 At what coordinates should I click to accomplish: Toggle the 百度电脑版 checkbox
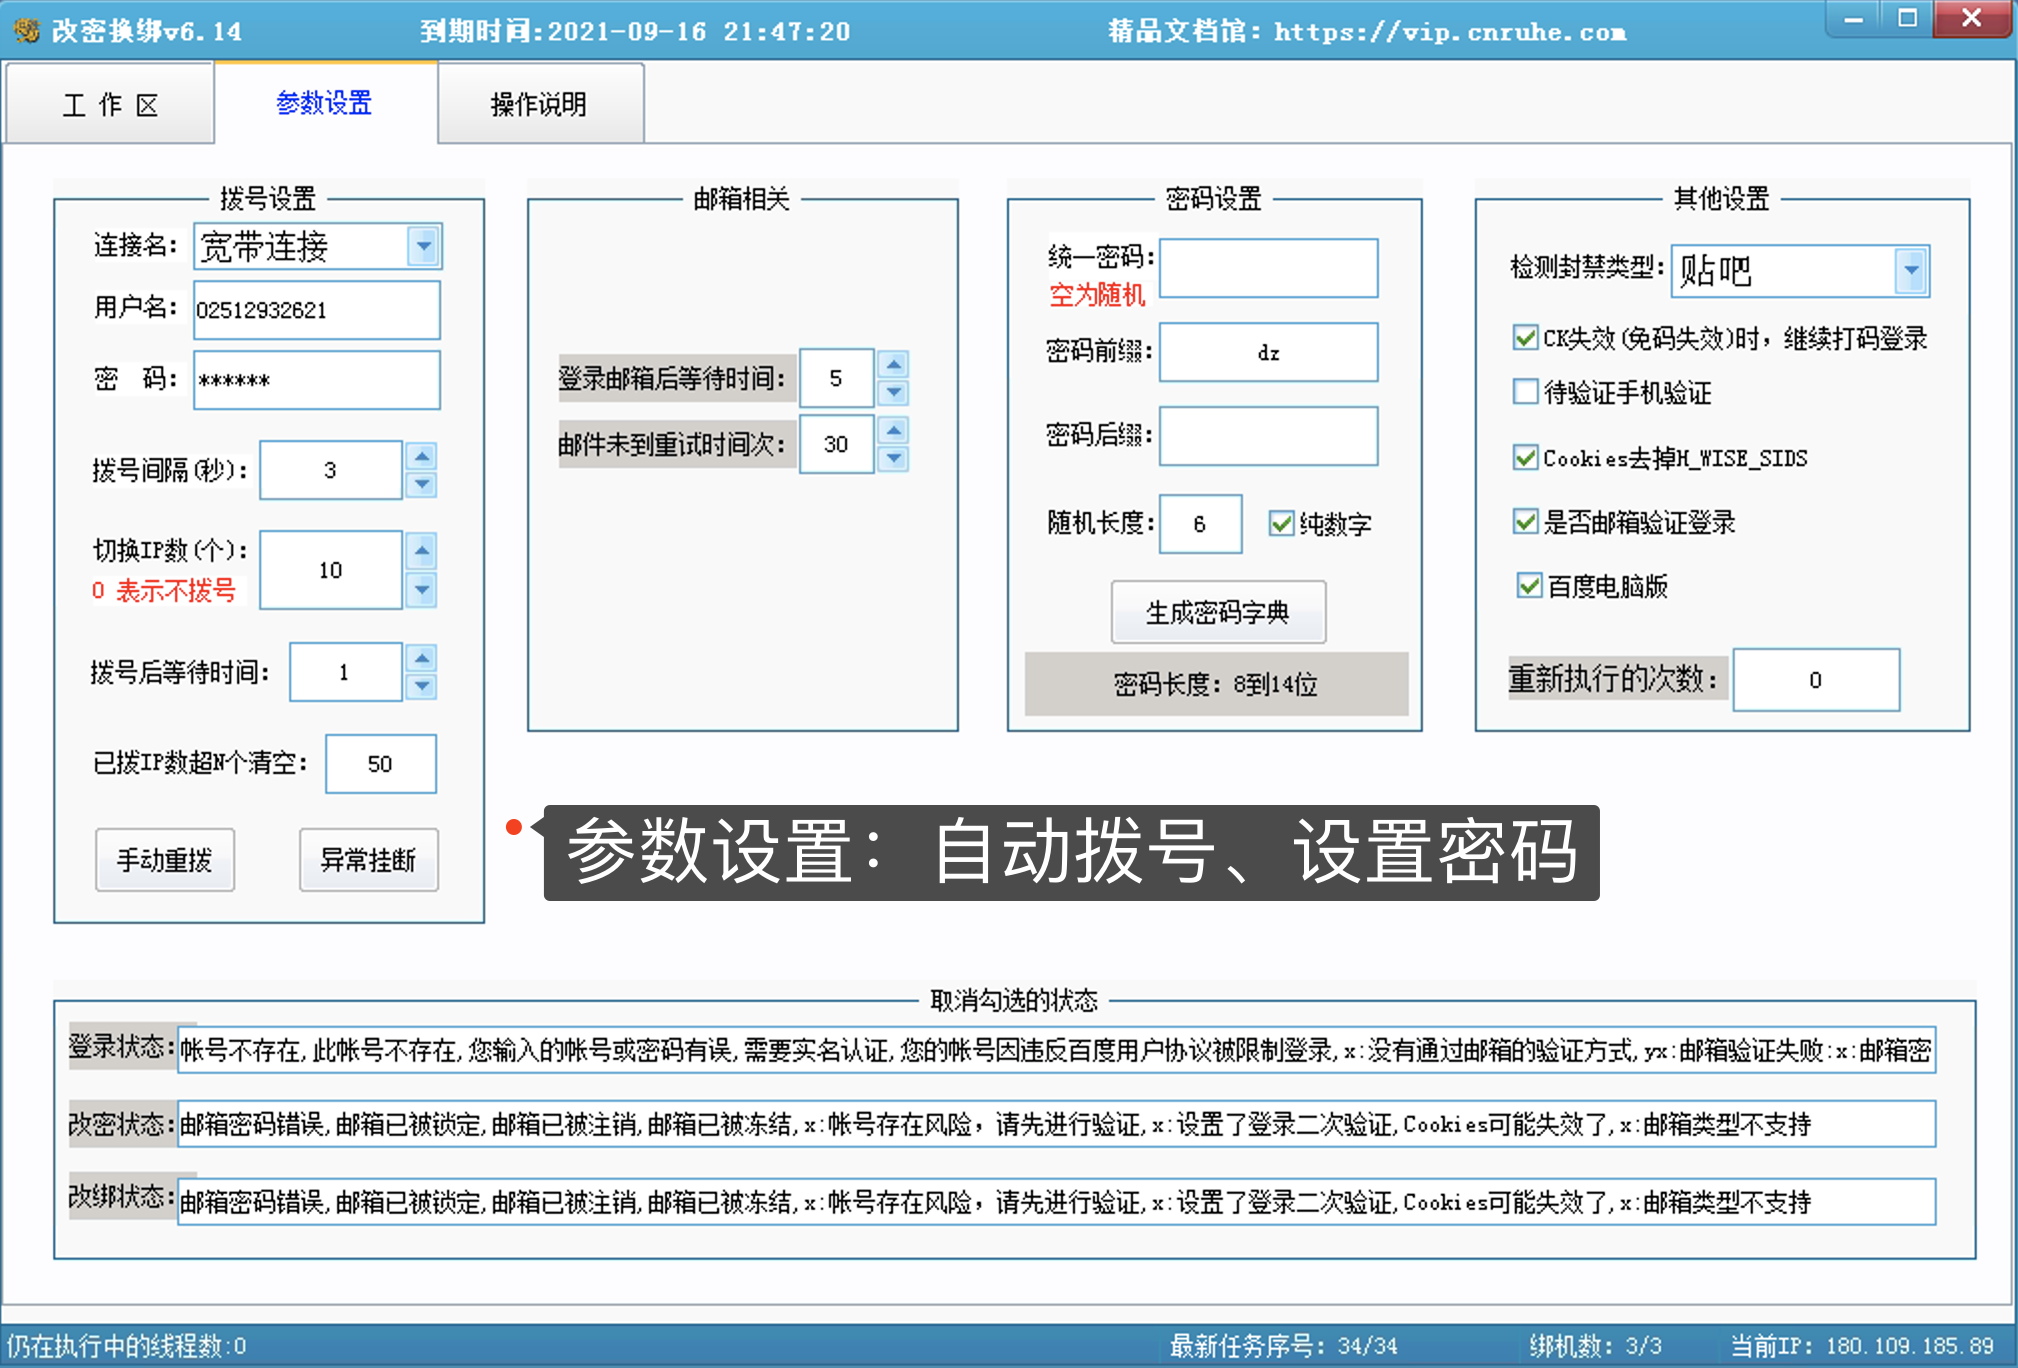point(1530,585)
